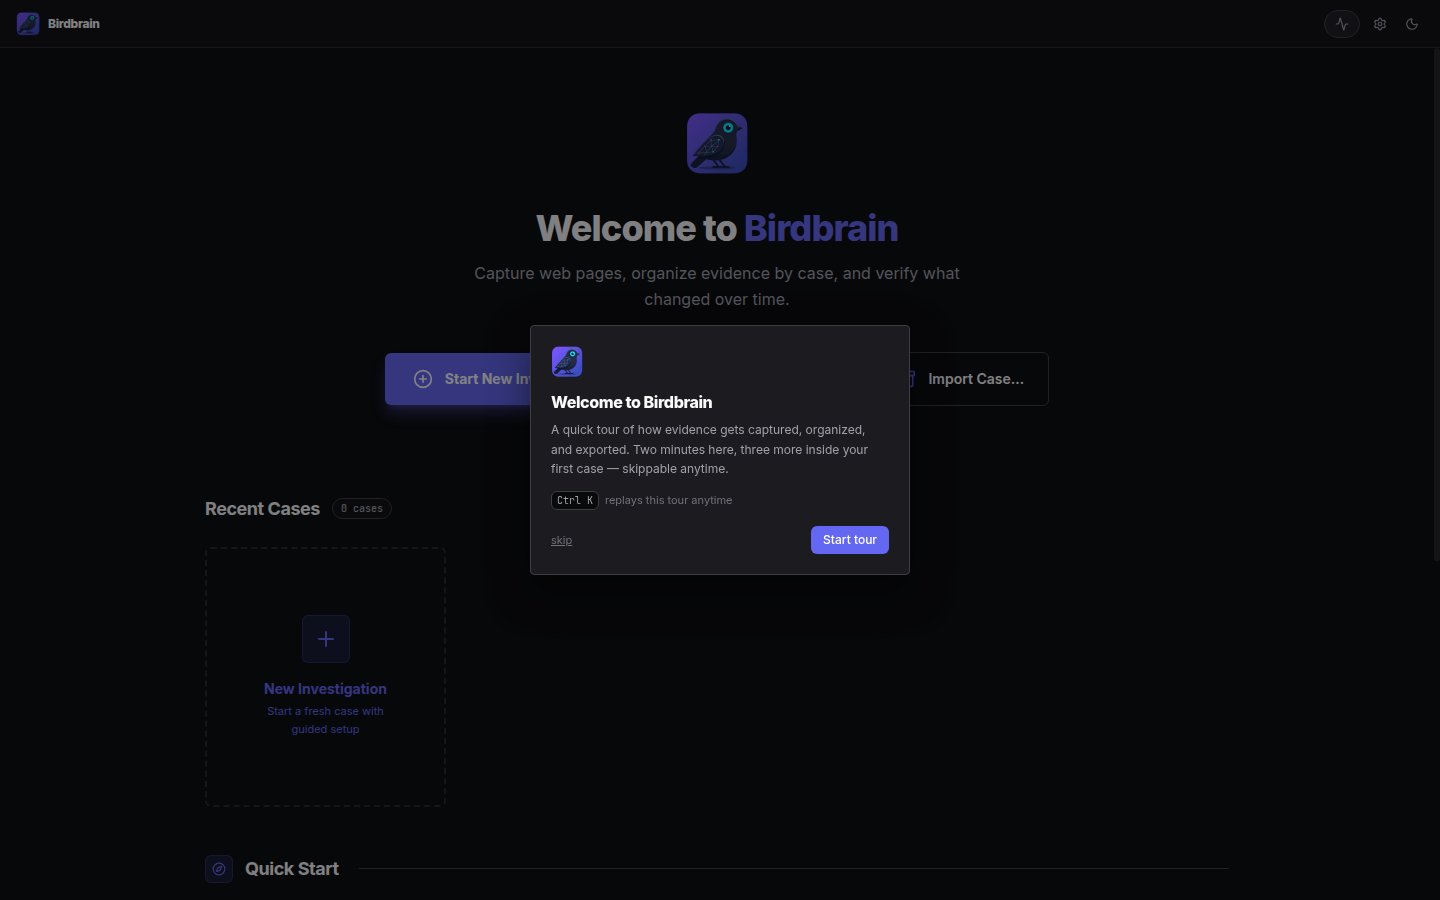Click the Import Case button
Image resolution: width=1440 pixels, height=900 pixels.
click(x=978, y=379)
